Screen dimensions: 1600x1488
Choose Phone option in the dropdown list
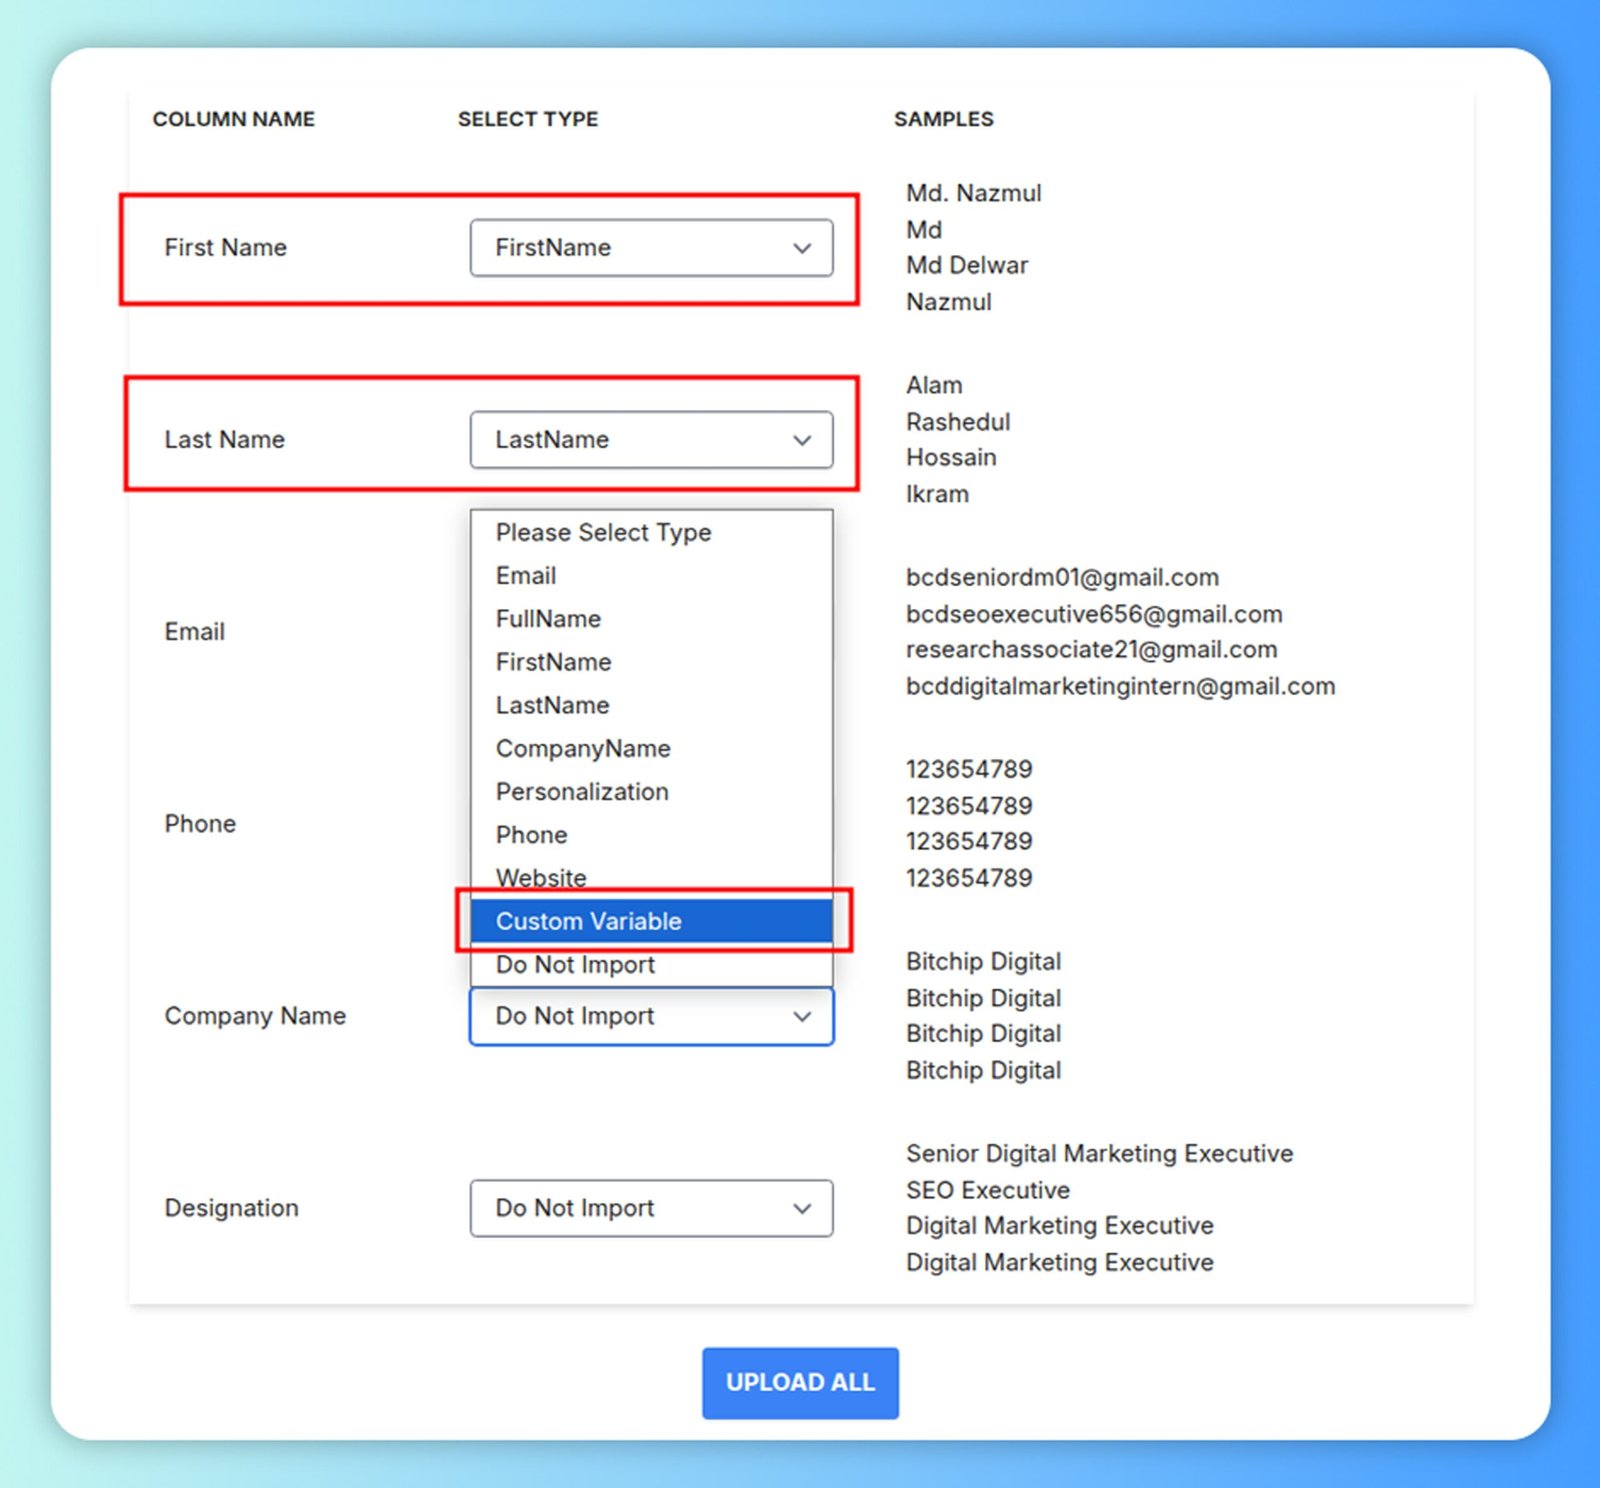(x=532, y=835)
